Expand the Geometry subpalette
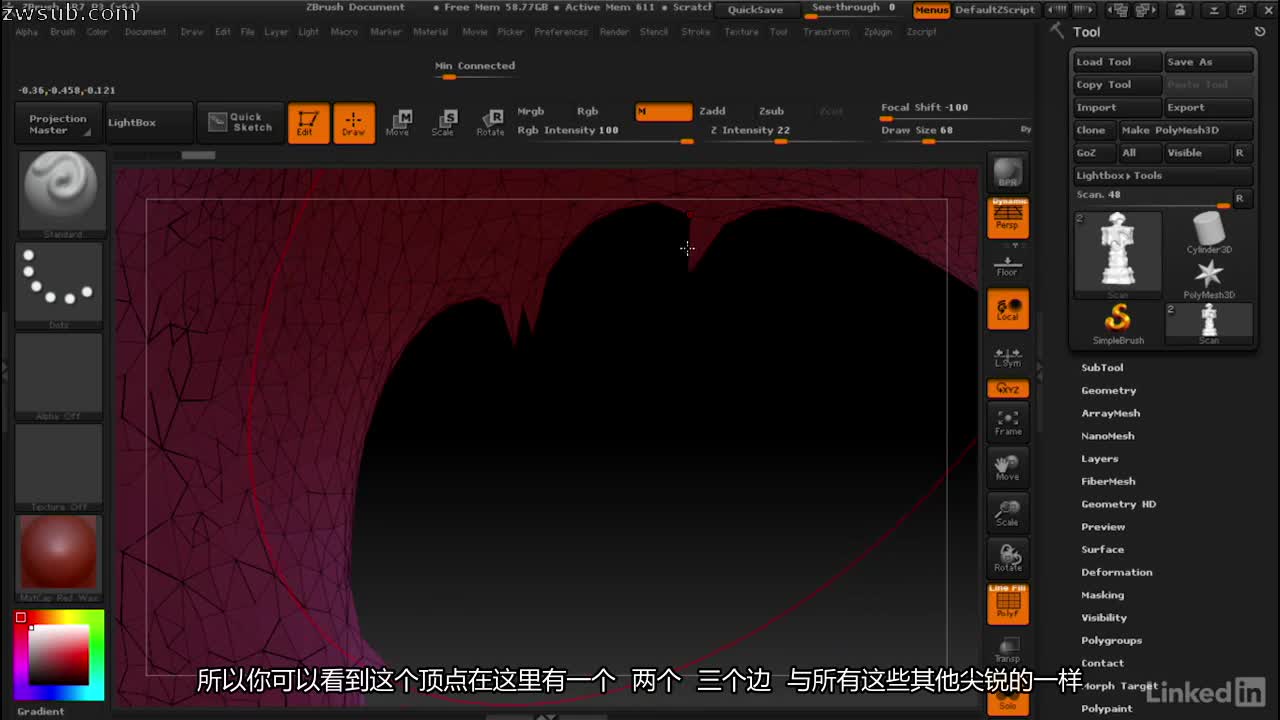Viewport: 1280px width, 720px height. [1110, 390]
